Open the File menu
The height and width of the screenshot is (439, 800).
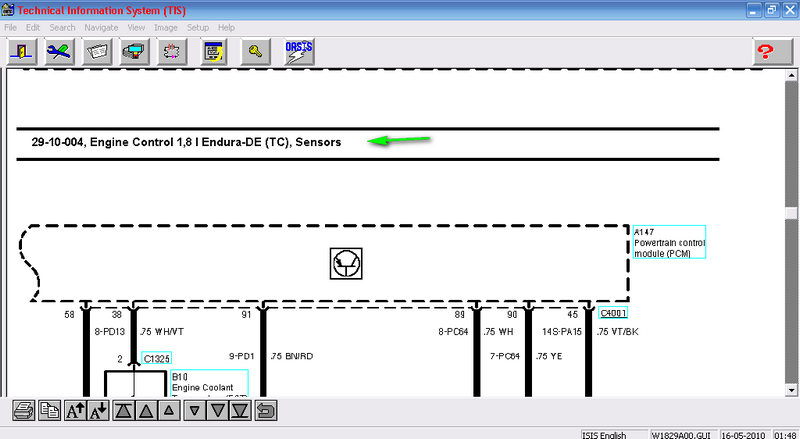tap(10, 27)
